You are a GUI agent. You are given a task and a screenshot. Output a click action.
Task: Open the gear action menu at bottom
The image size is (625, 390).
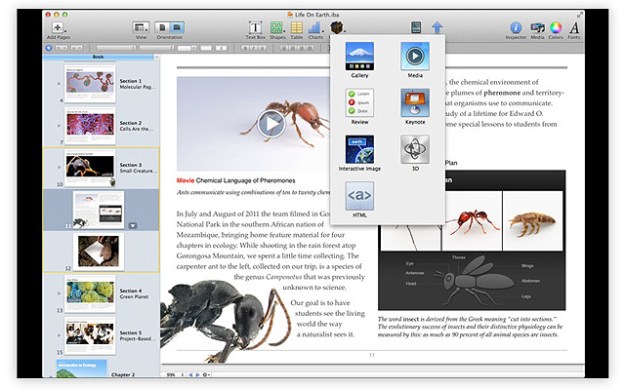tap(206, 375)
